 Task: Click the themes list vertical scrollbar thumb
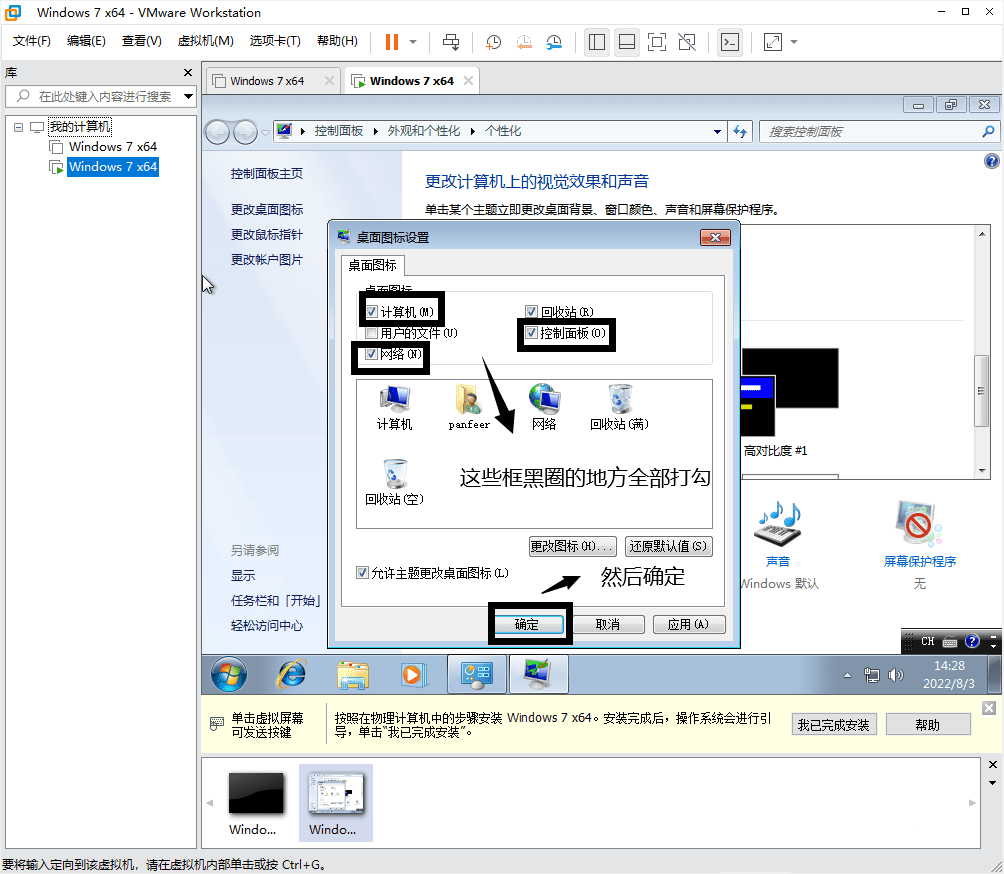tap(982, 390)
